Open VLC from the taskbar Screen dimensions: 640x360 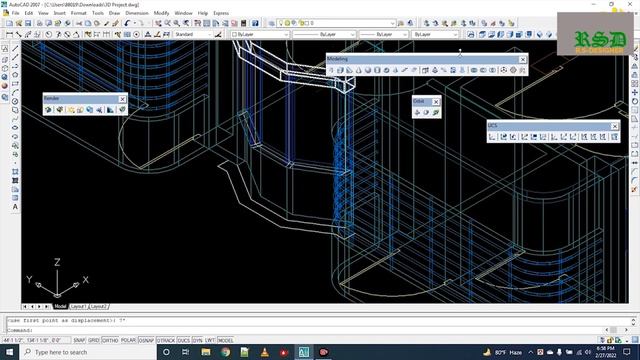pyautogui.click(x=264, y=352)
